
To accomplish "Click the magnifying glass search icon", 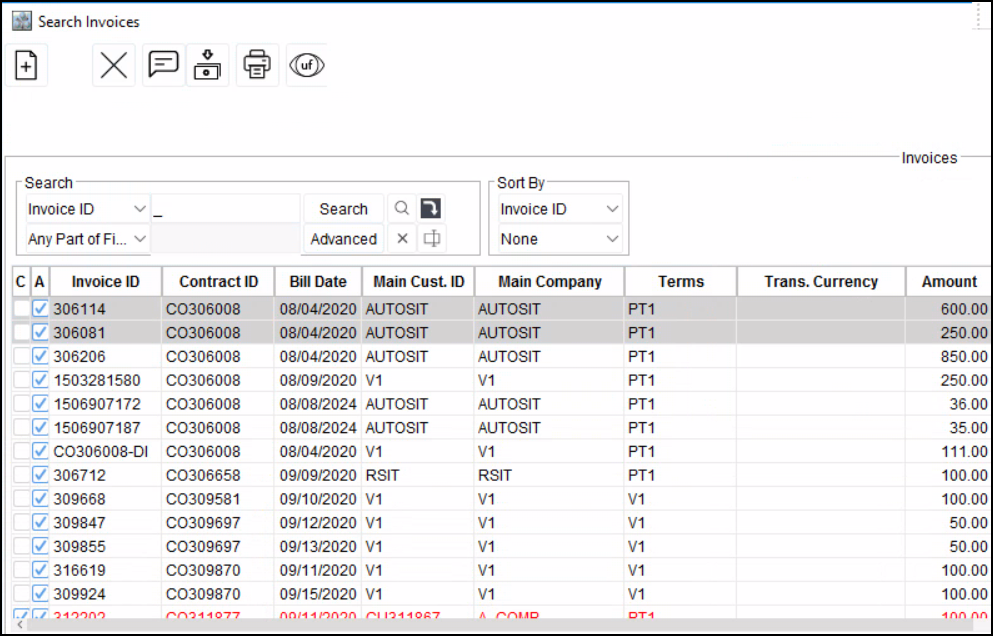I will click(x=401, y=209).
